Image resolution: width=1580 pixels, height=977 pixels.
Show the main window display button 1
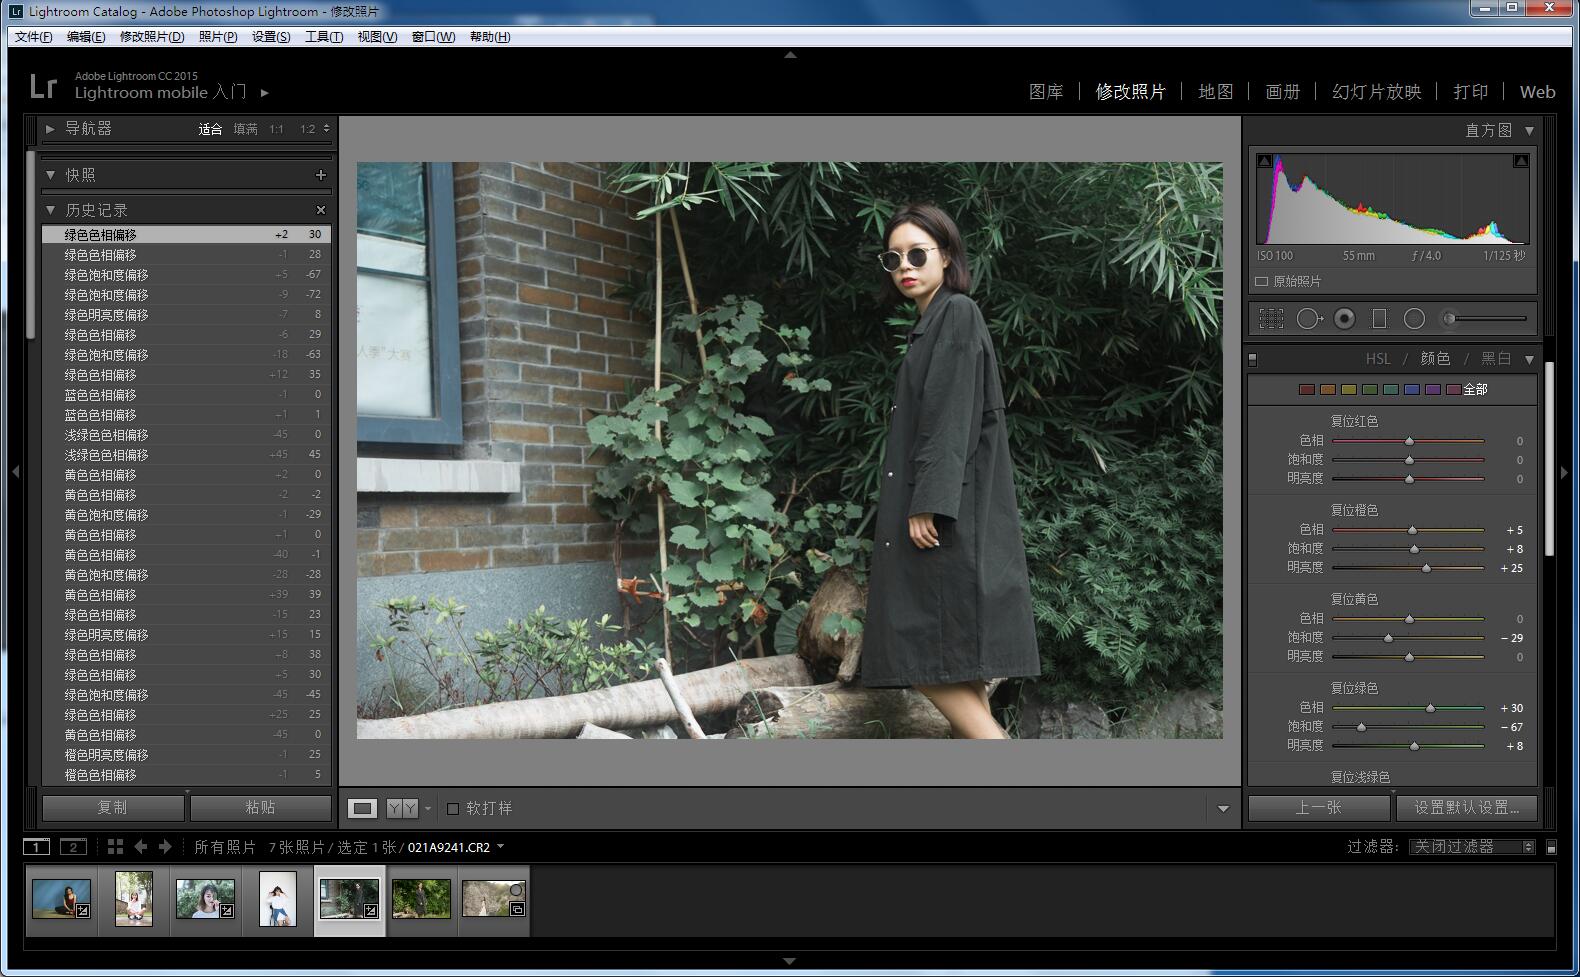36,847
